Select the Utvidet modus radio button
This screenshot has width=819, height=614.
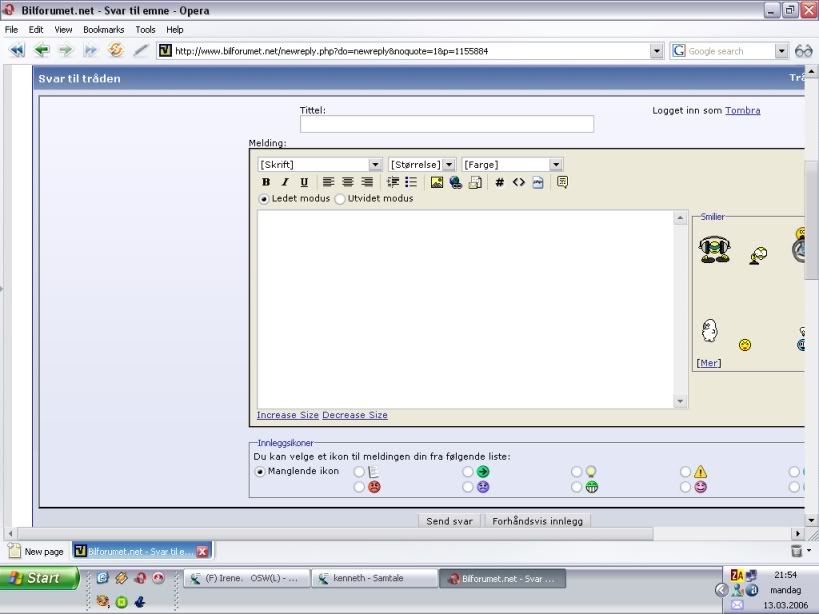pos(340,199)
